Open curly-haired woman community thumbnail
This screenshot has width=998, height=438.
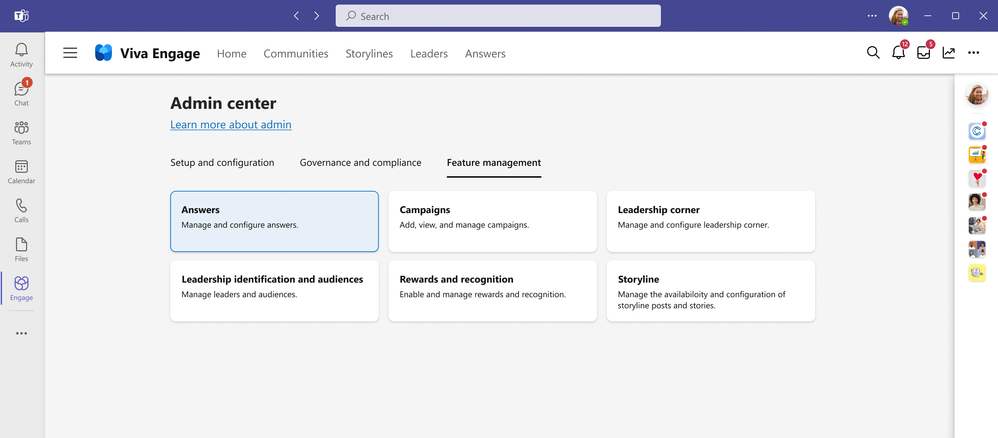(x=976, y=202)
